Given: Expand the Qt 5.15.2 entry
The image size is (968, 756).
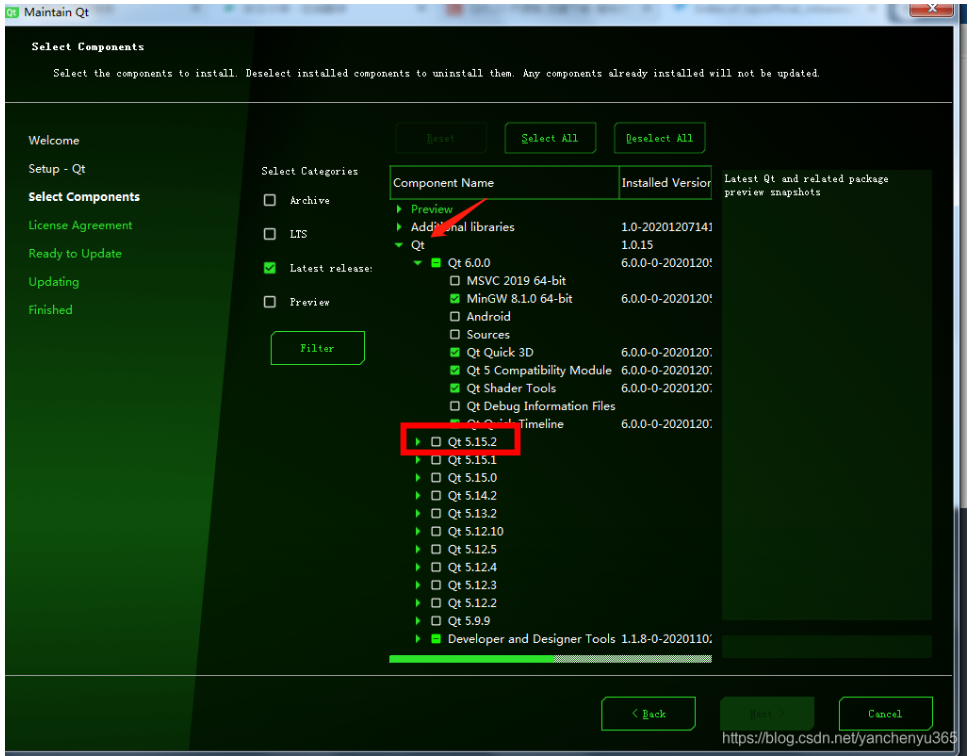Looking at the screenshot, I should pos(417,441).
